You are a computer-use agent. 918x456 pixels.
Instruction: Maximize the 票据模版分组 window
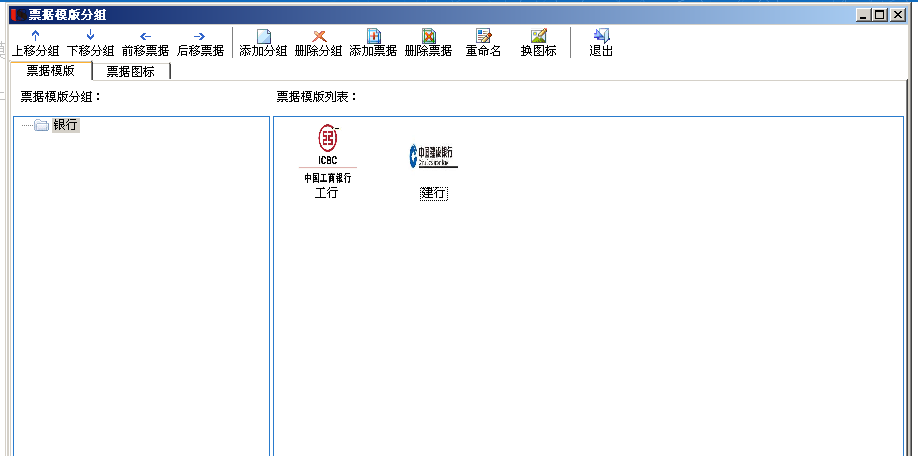point(879,16)
